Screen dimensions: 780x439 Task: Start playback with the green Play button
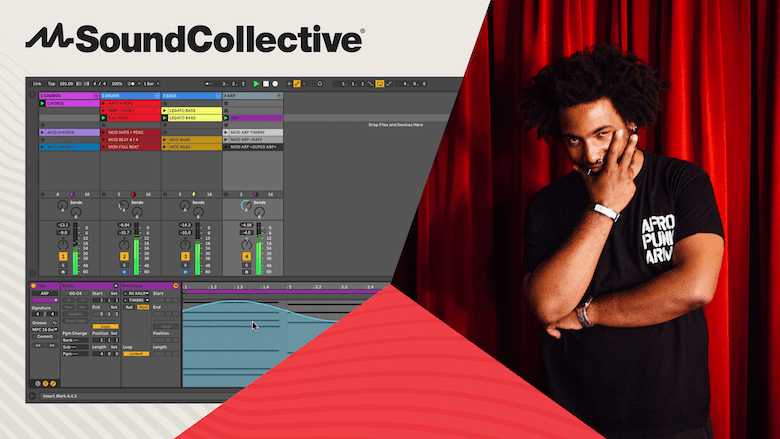click(x=256, y=84)
